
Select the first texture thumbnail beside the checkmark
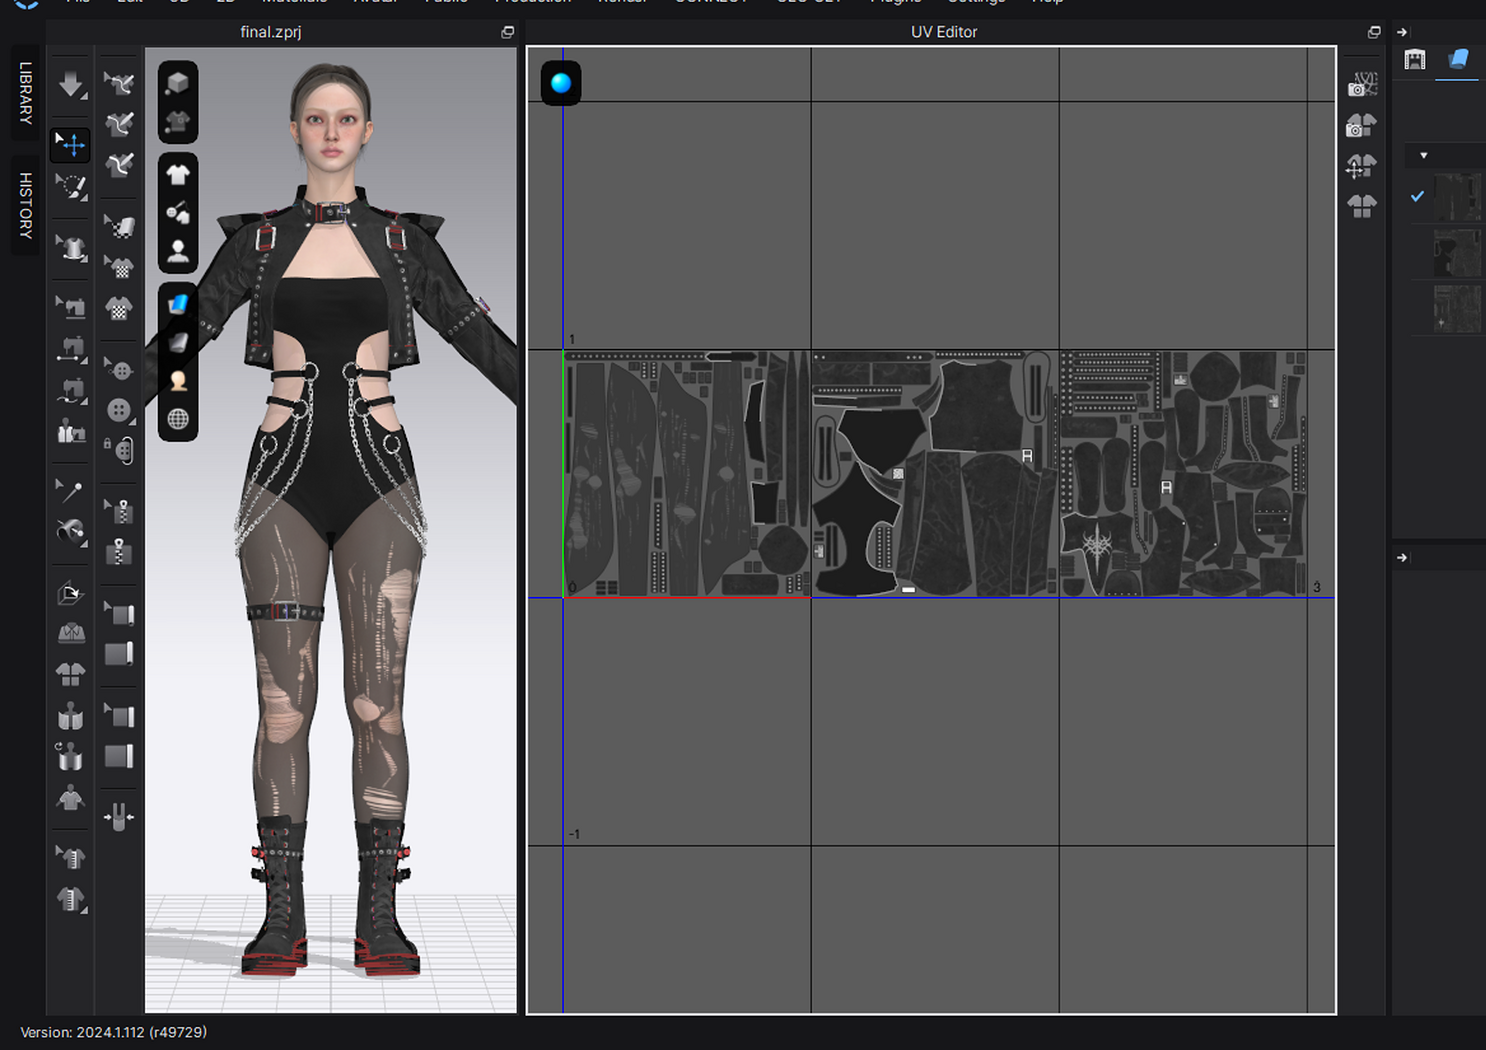coord(1457,197)
